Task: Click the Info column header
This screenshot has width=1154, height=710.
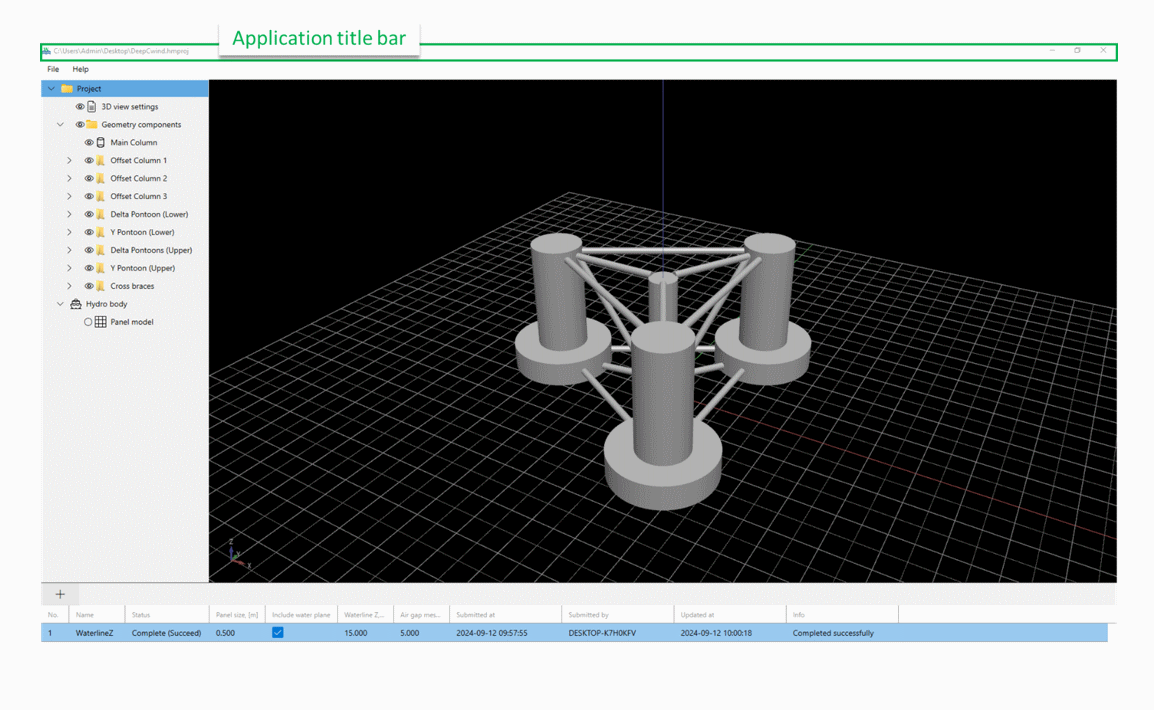Action: pyautogui.click(x=842, y=615)
